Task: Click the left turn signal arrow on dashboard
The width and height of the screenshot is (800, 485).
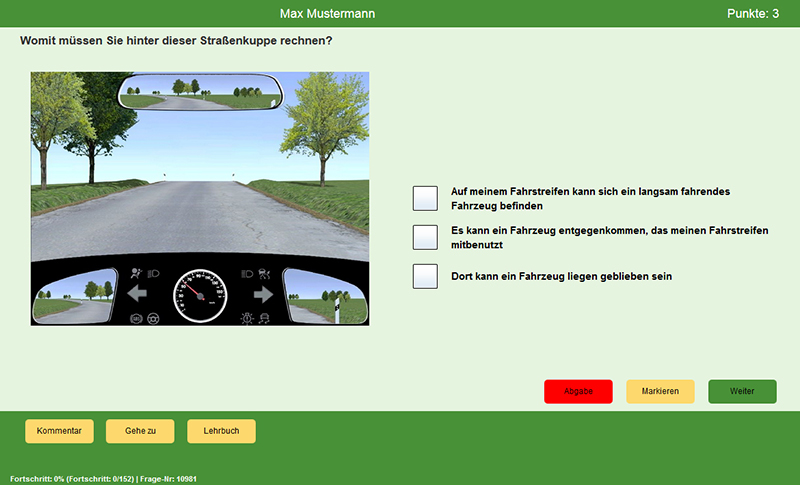Action: [x=137, y=294]
